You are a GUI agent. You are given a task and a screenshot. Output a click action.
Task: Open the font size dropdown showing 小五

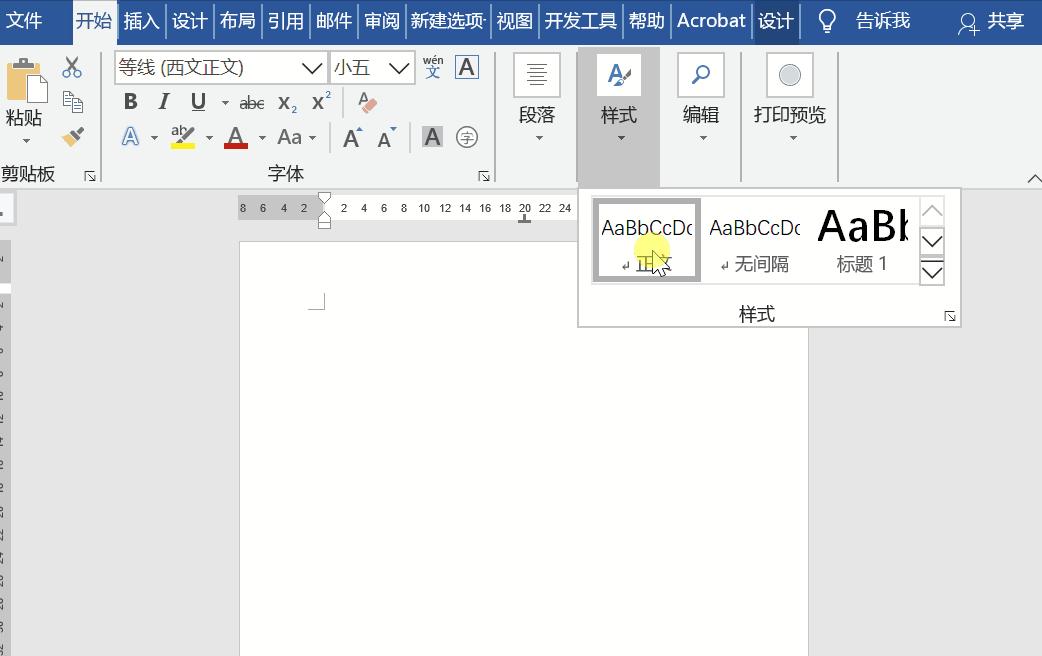click(x=398, y=67)
